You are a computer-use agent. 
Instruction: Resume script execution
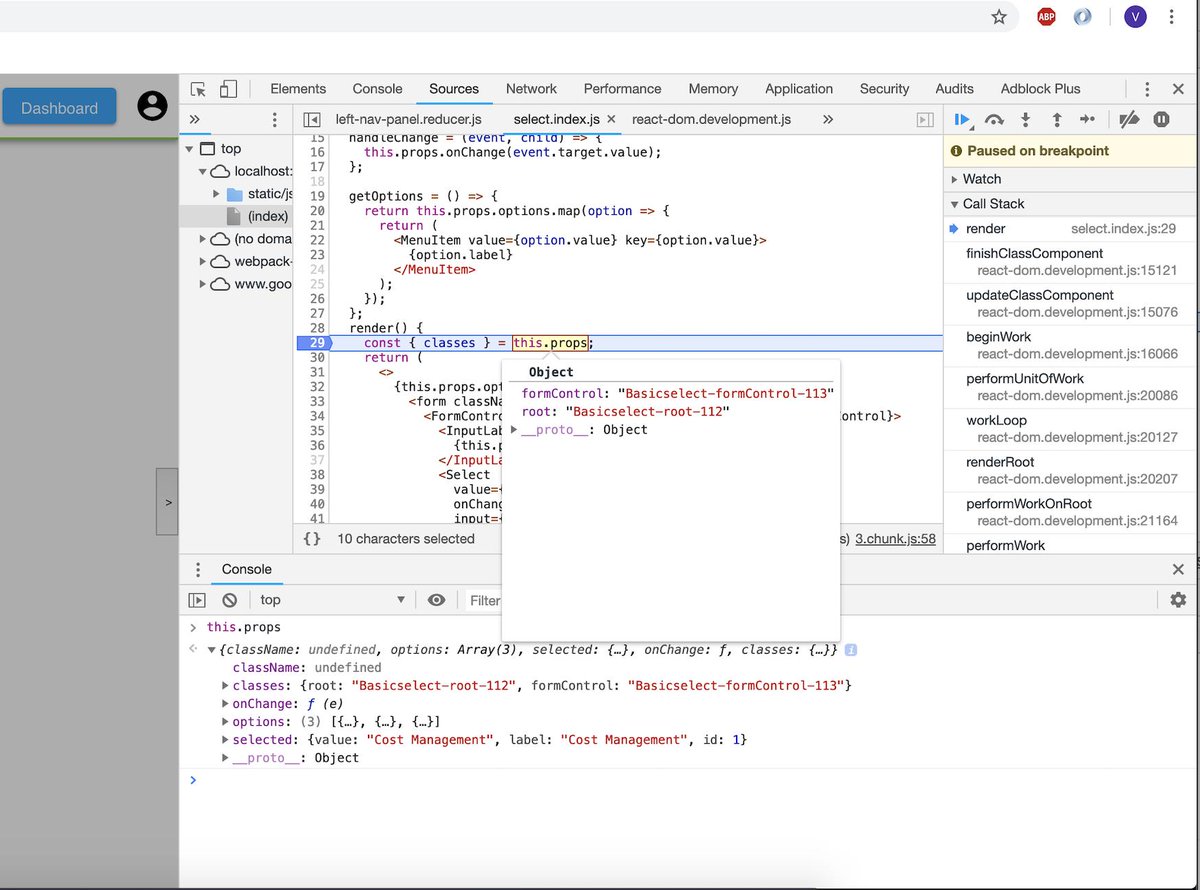coord(962,120)
